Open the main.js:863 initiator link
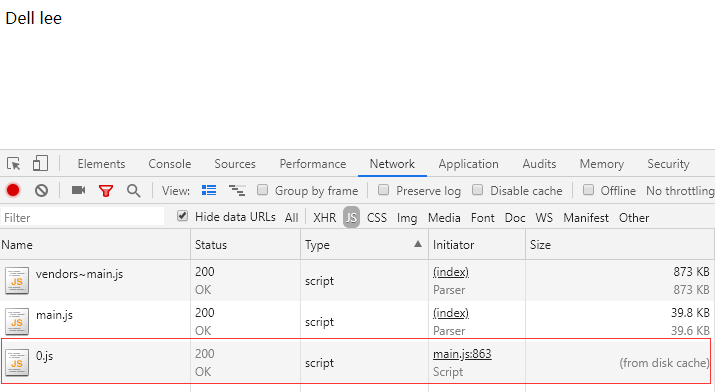 tap(462, 354)
